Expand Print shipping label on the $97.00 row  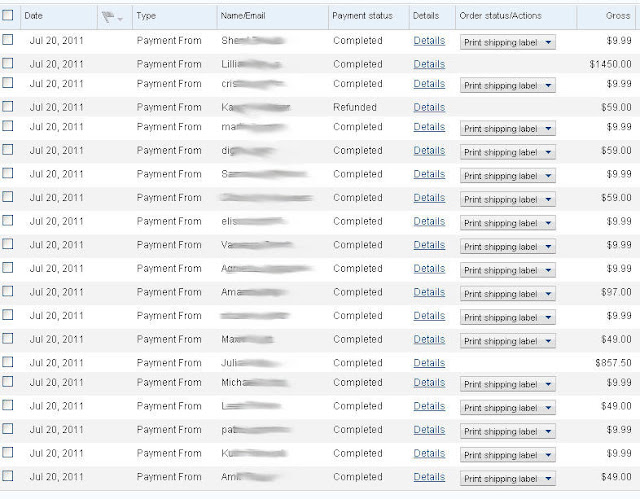pyautogui.click(x=508, y=294)
